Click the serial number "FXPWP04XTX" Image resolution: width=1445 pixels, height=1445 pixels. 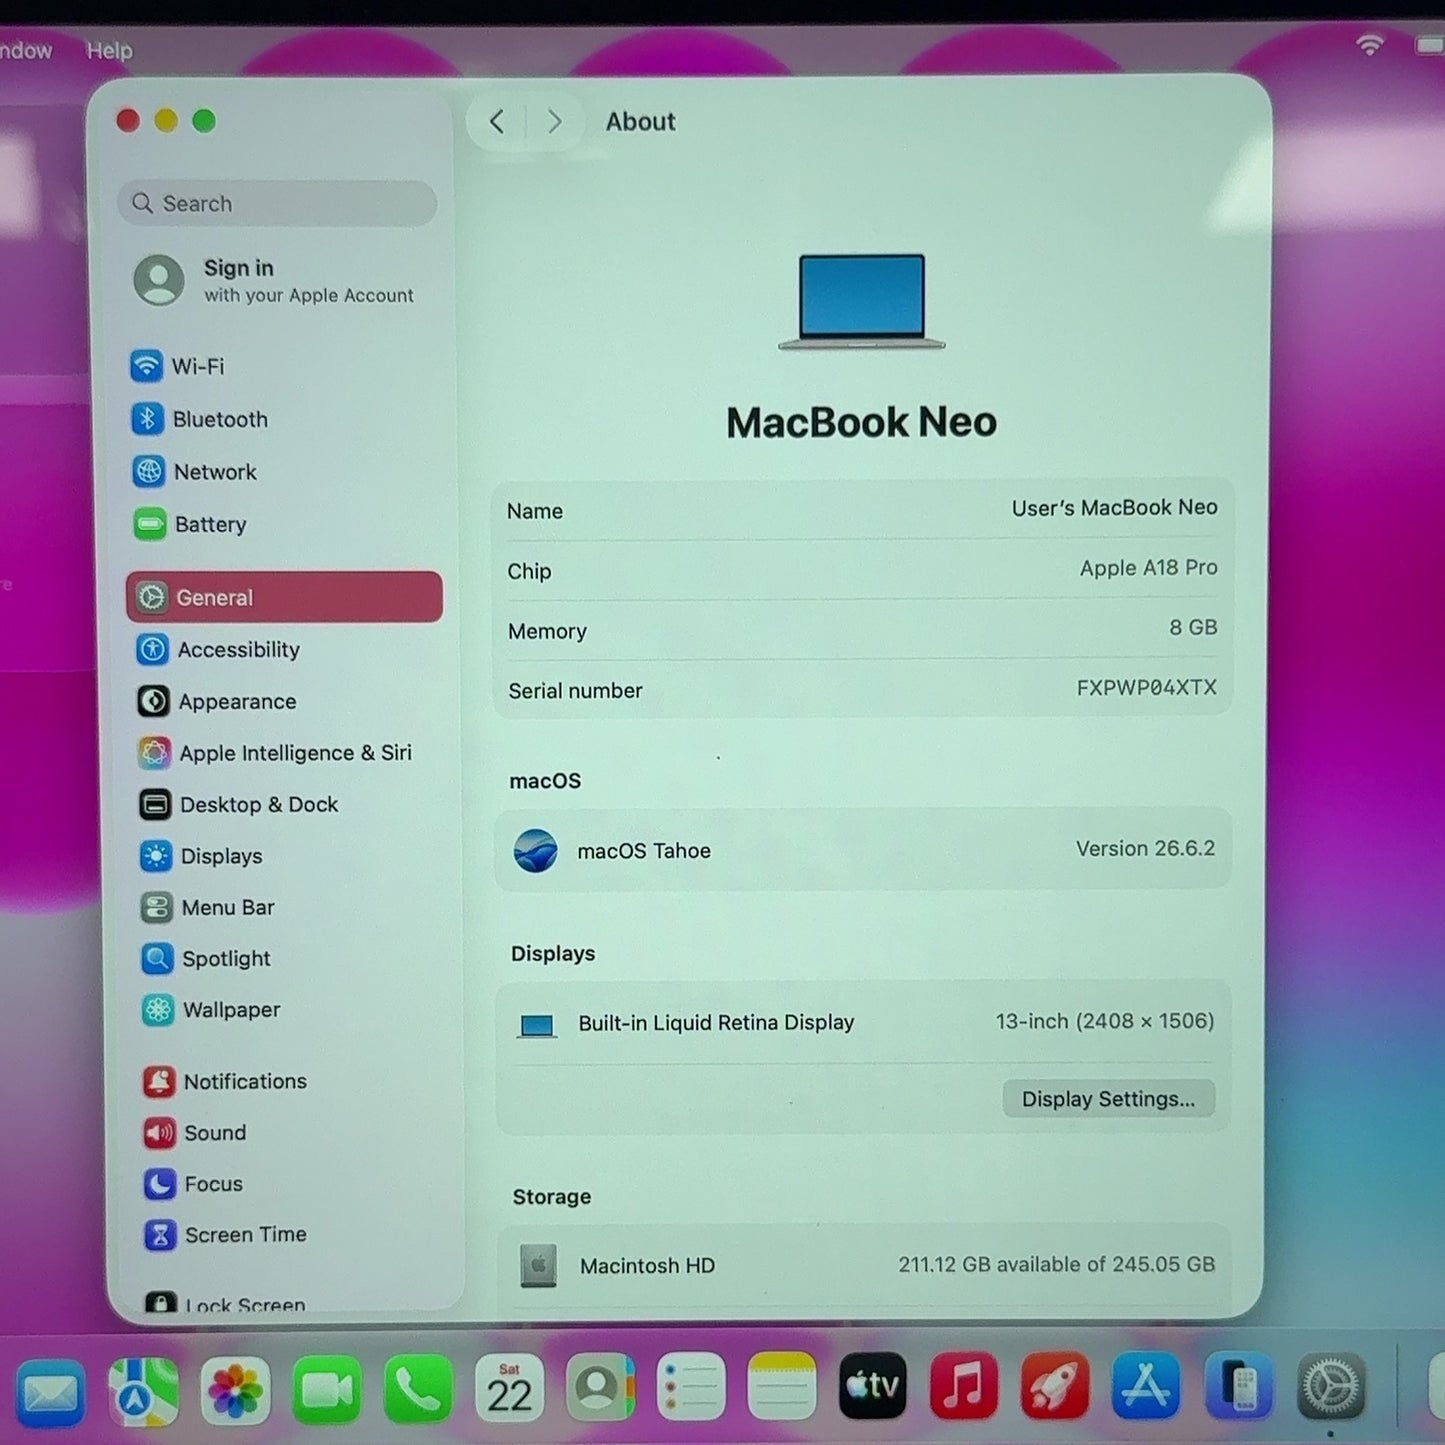(x=1146, y=687)
